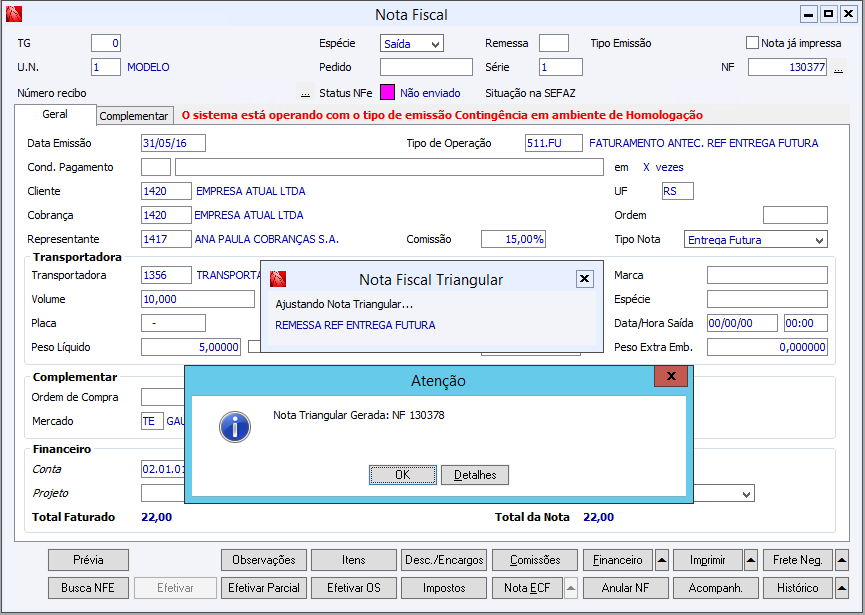Expand the arrow next to the Histórico button
This screenshot has width=865, height=615.
point(841,588)
